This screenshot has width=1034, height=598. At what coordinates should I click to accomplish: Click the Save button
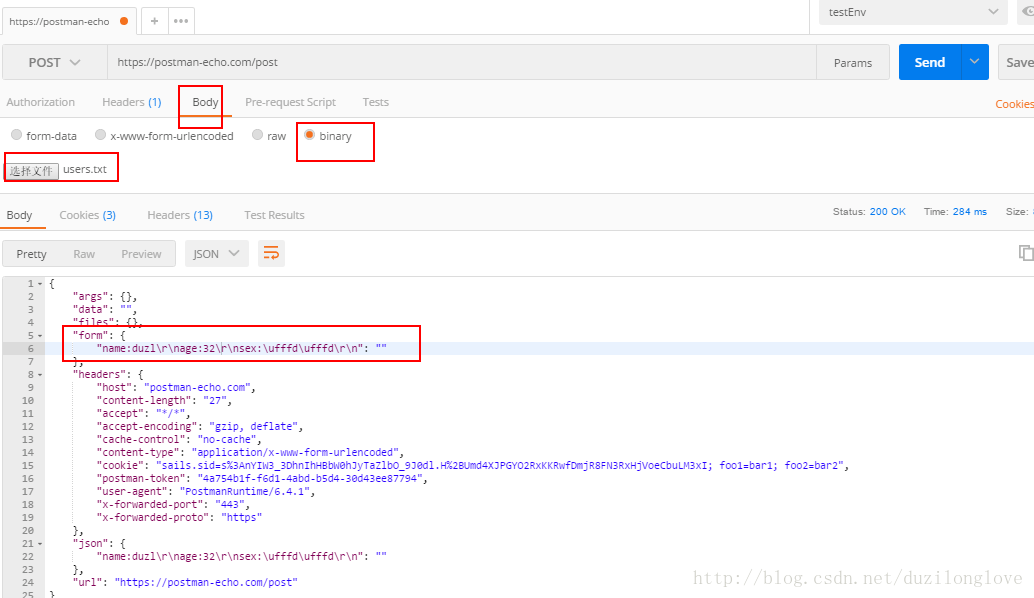(1016, 62)
